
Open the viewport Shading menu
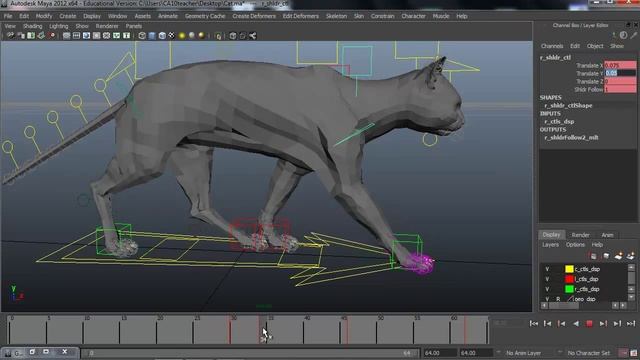(33, 26)
